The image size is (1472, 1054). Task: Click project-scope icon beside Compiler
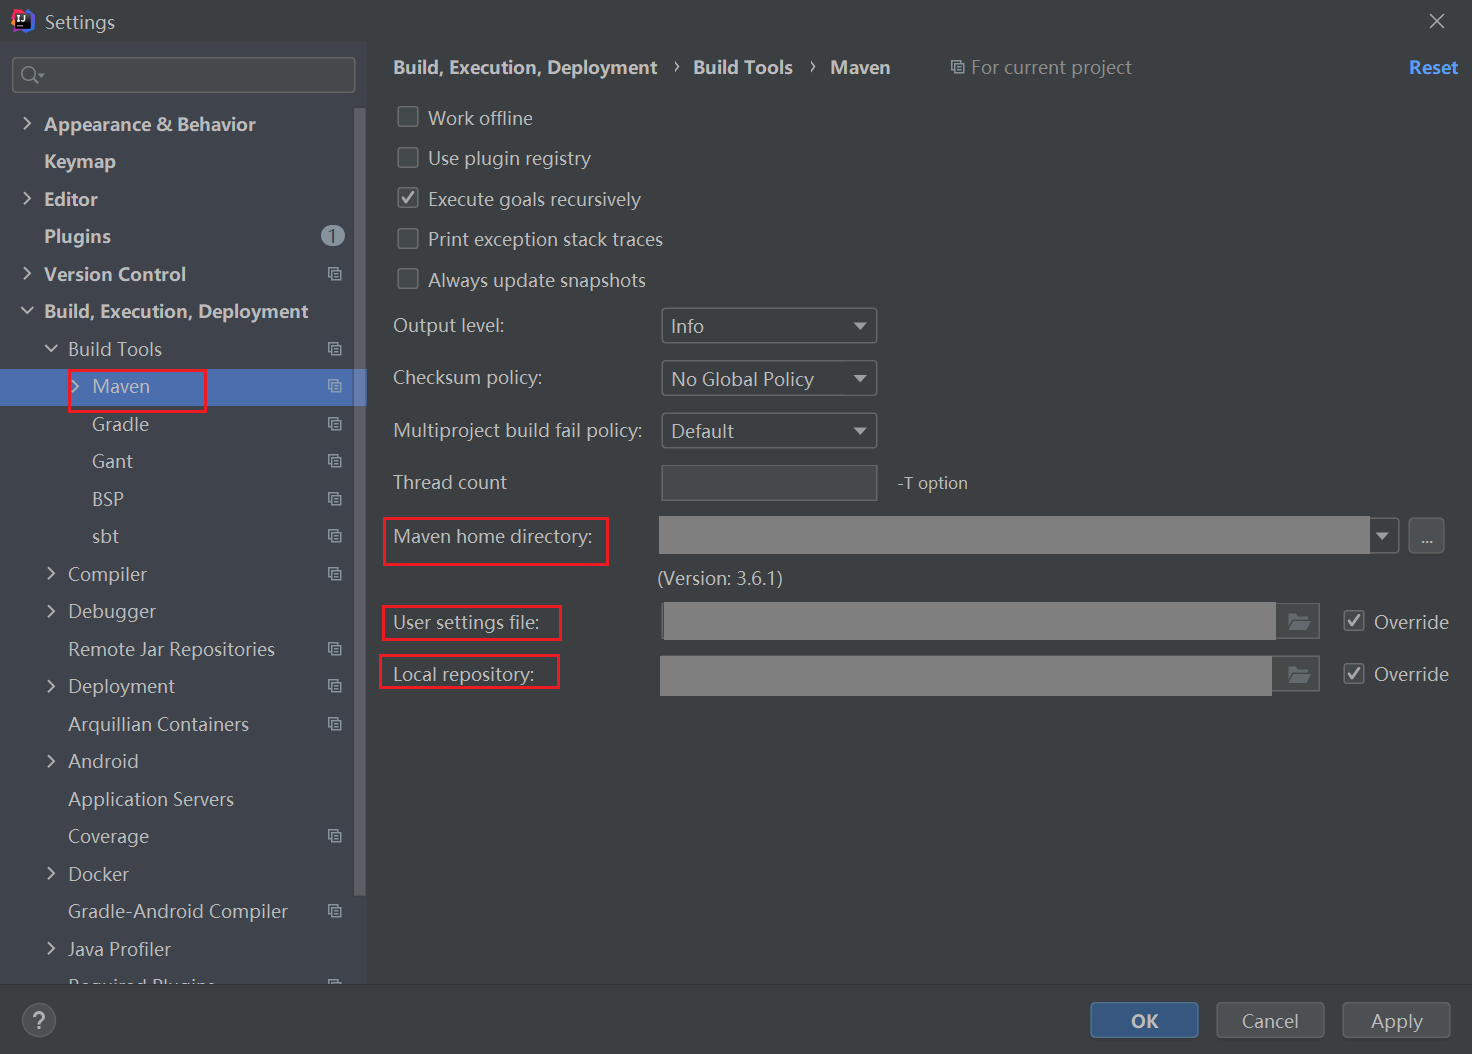pos(335,574)
